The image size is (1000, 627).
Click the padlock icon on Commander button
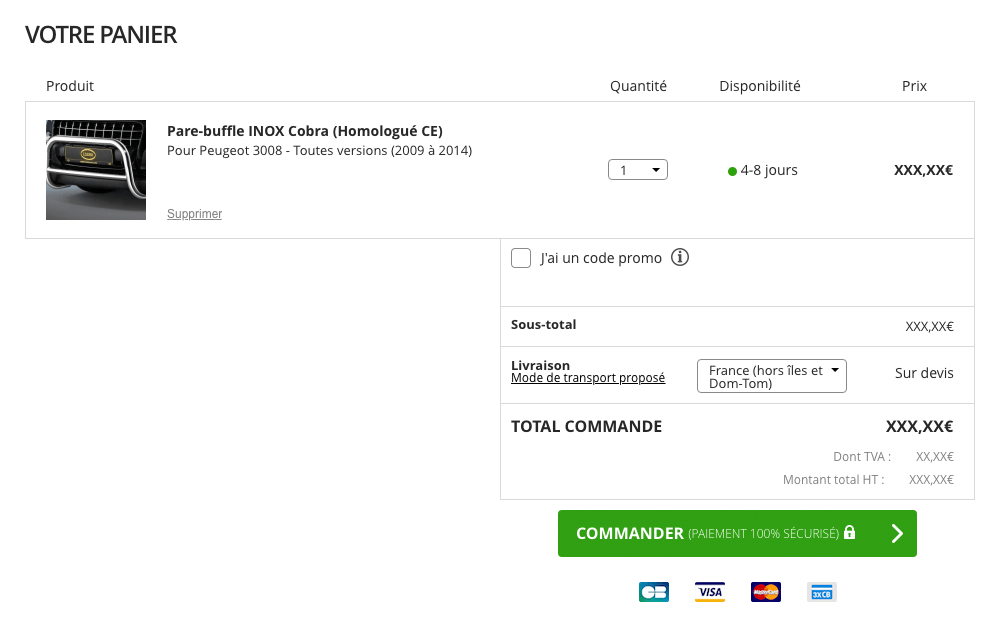tap(849, 532)
